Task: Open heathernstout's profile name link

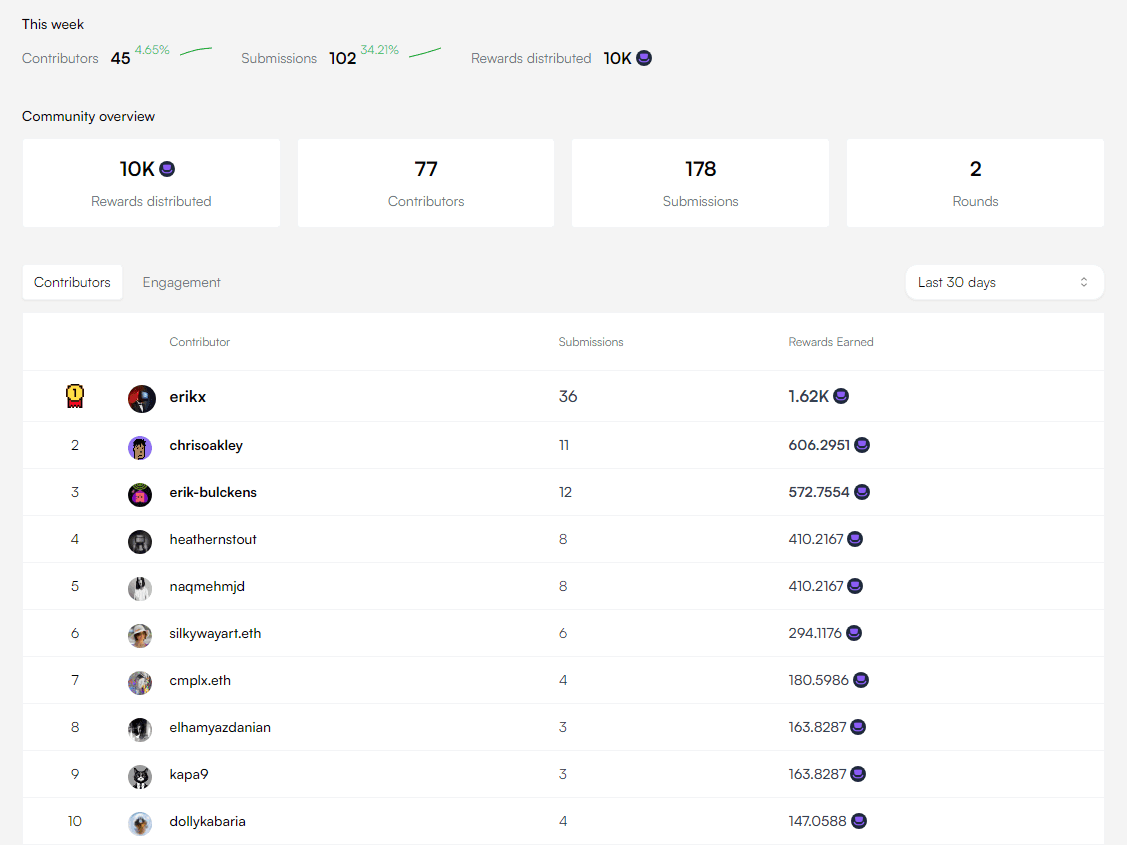Action: (213, 539)
